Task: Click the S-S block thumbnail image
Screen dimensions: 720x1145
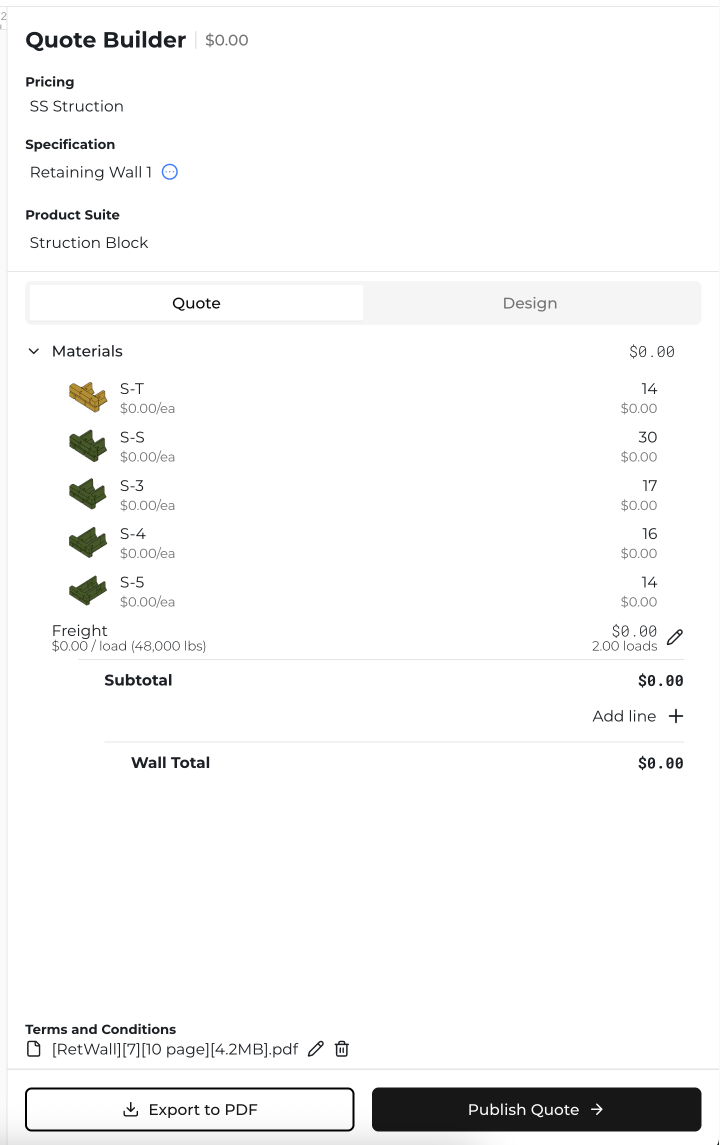Action: coord(88,446)
